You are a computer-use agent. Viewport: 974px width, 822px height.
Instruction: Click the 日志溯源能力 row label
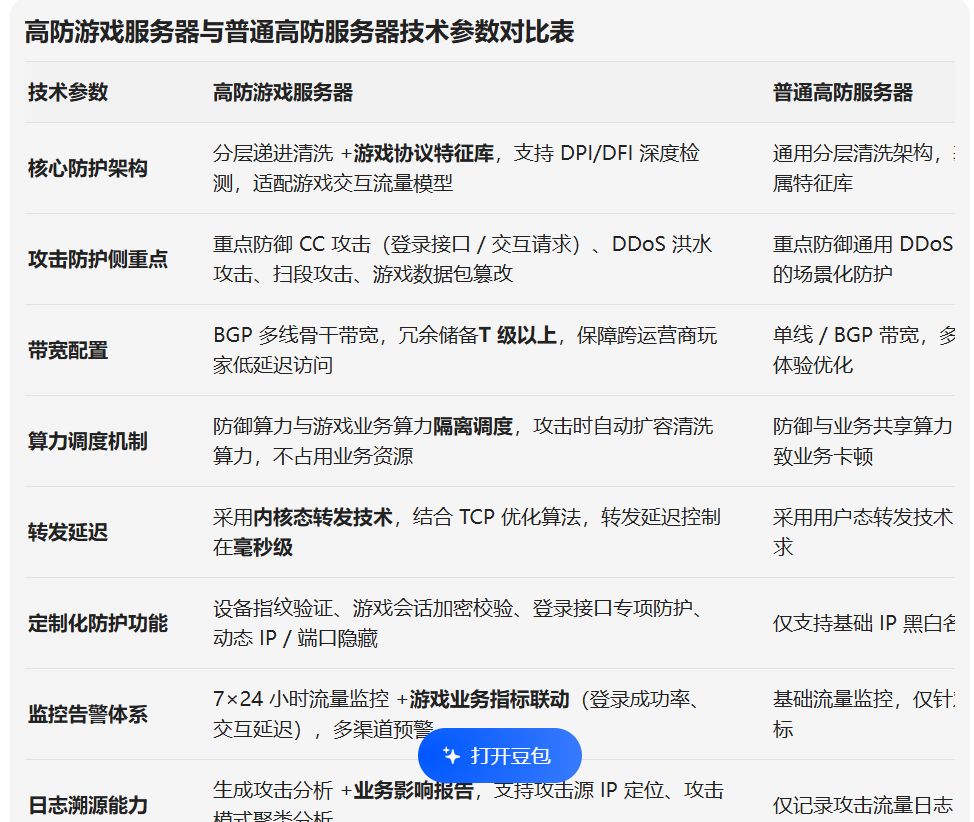[x=88, y=805]
